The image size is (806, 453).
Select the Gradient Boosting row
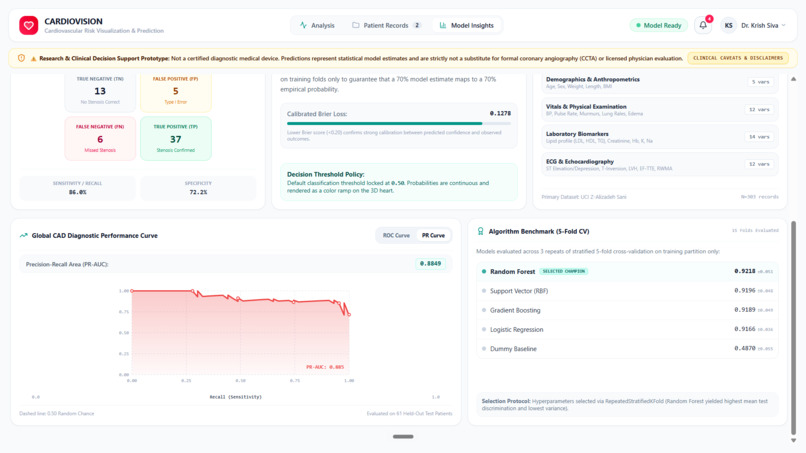pyautogui.click(x=627, y=310)
